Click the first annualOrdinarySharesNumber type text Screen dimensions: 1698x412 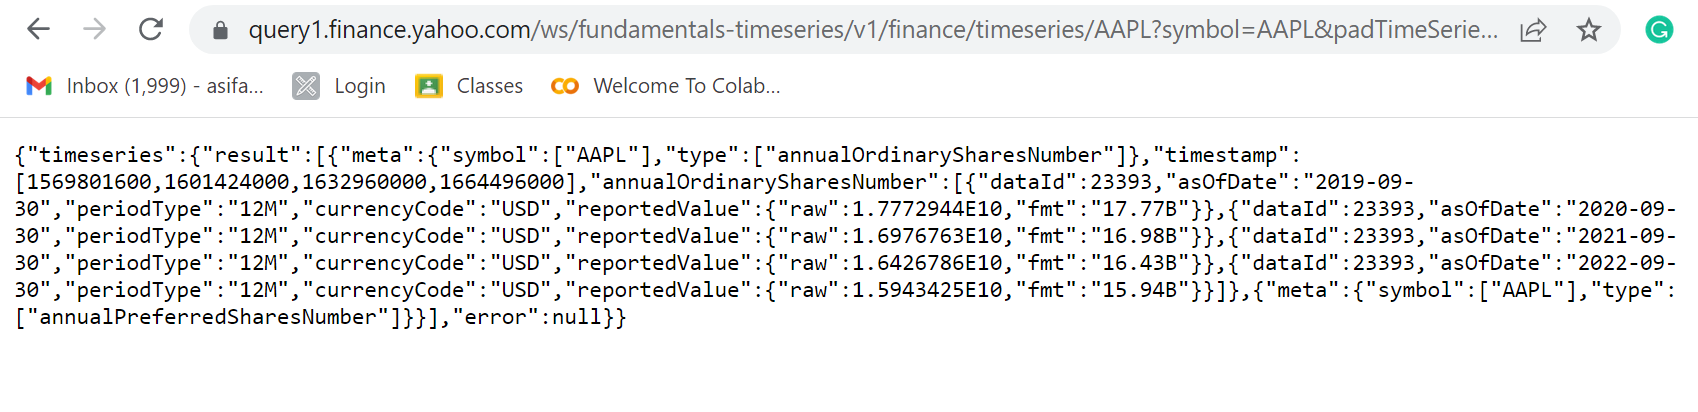tap(940, 155)
